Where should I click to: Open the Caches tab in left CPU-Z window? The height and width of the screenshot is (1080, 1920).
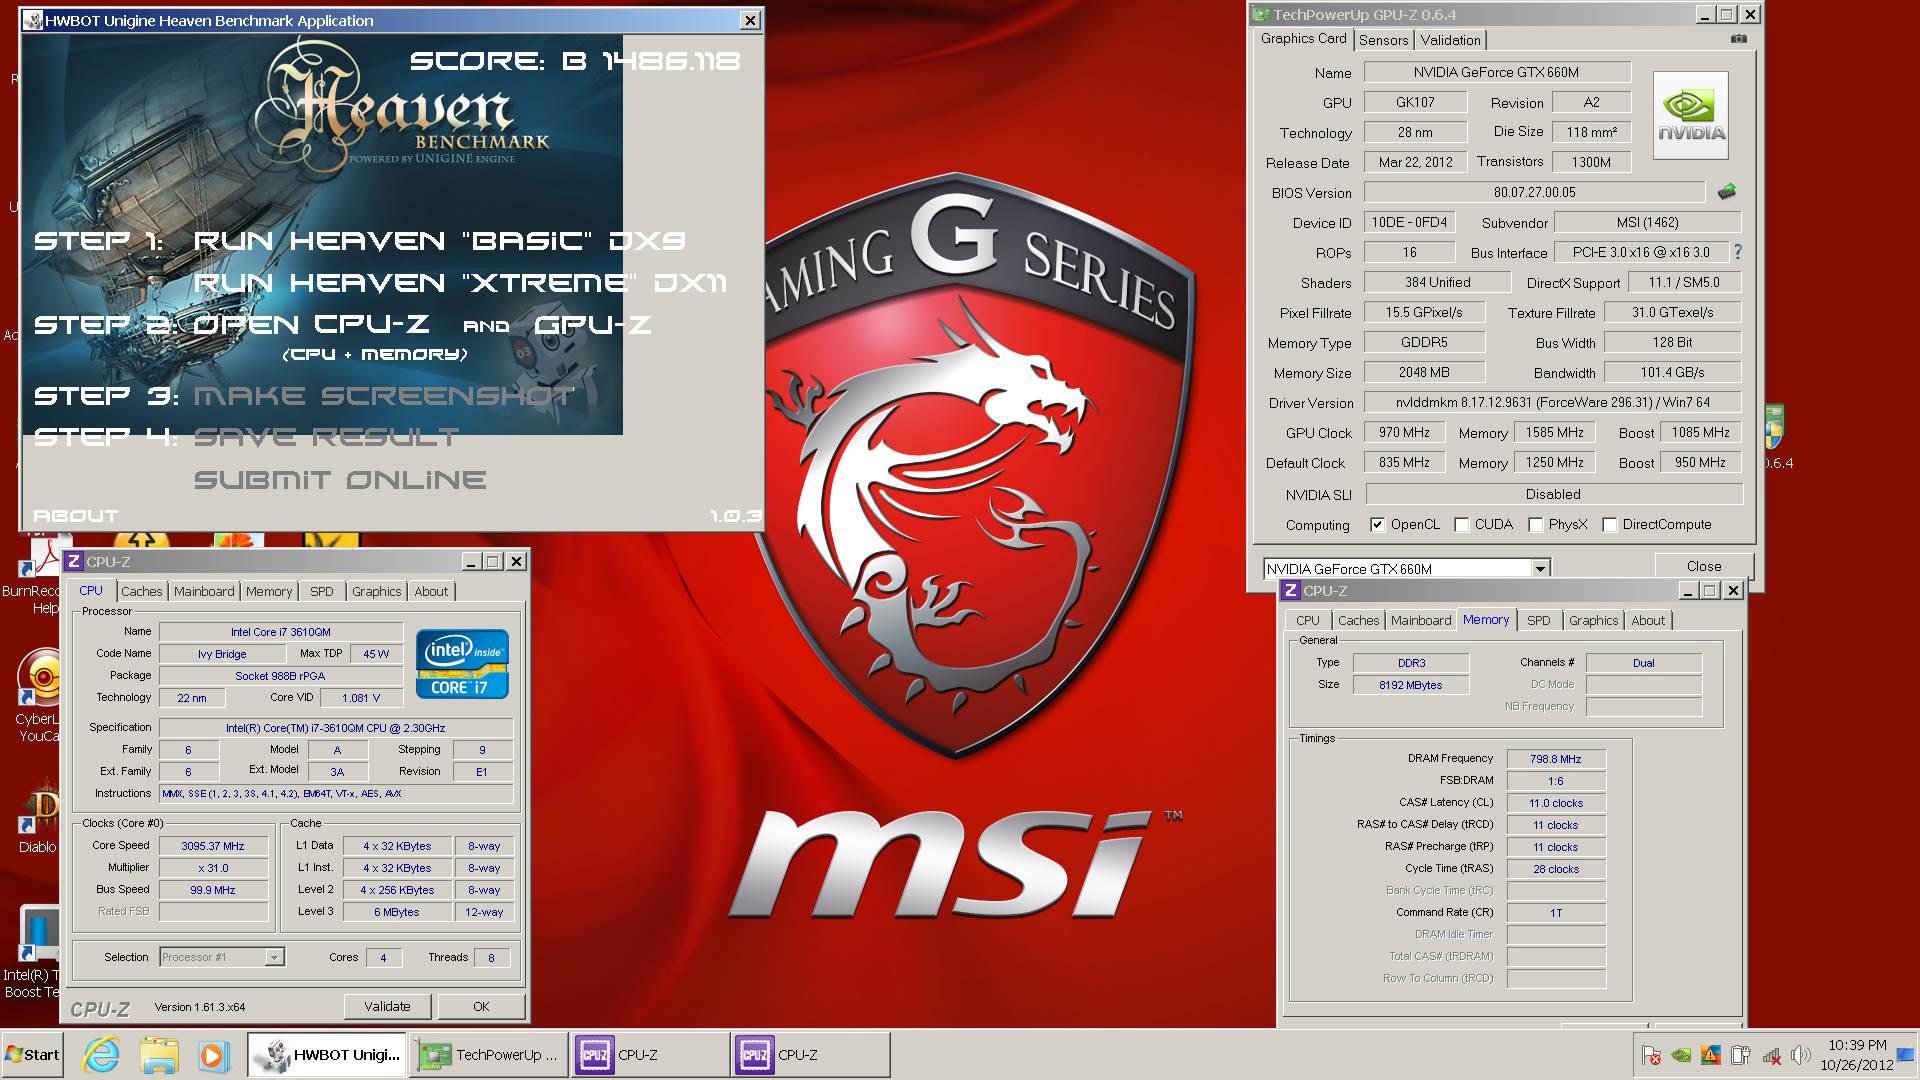click(141, 591)
